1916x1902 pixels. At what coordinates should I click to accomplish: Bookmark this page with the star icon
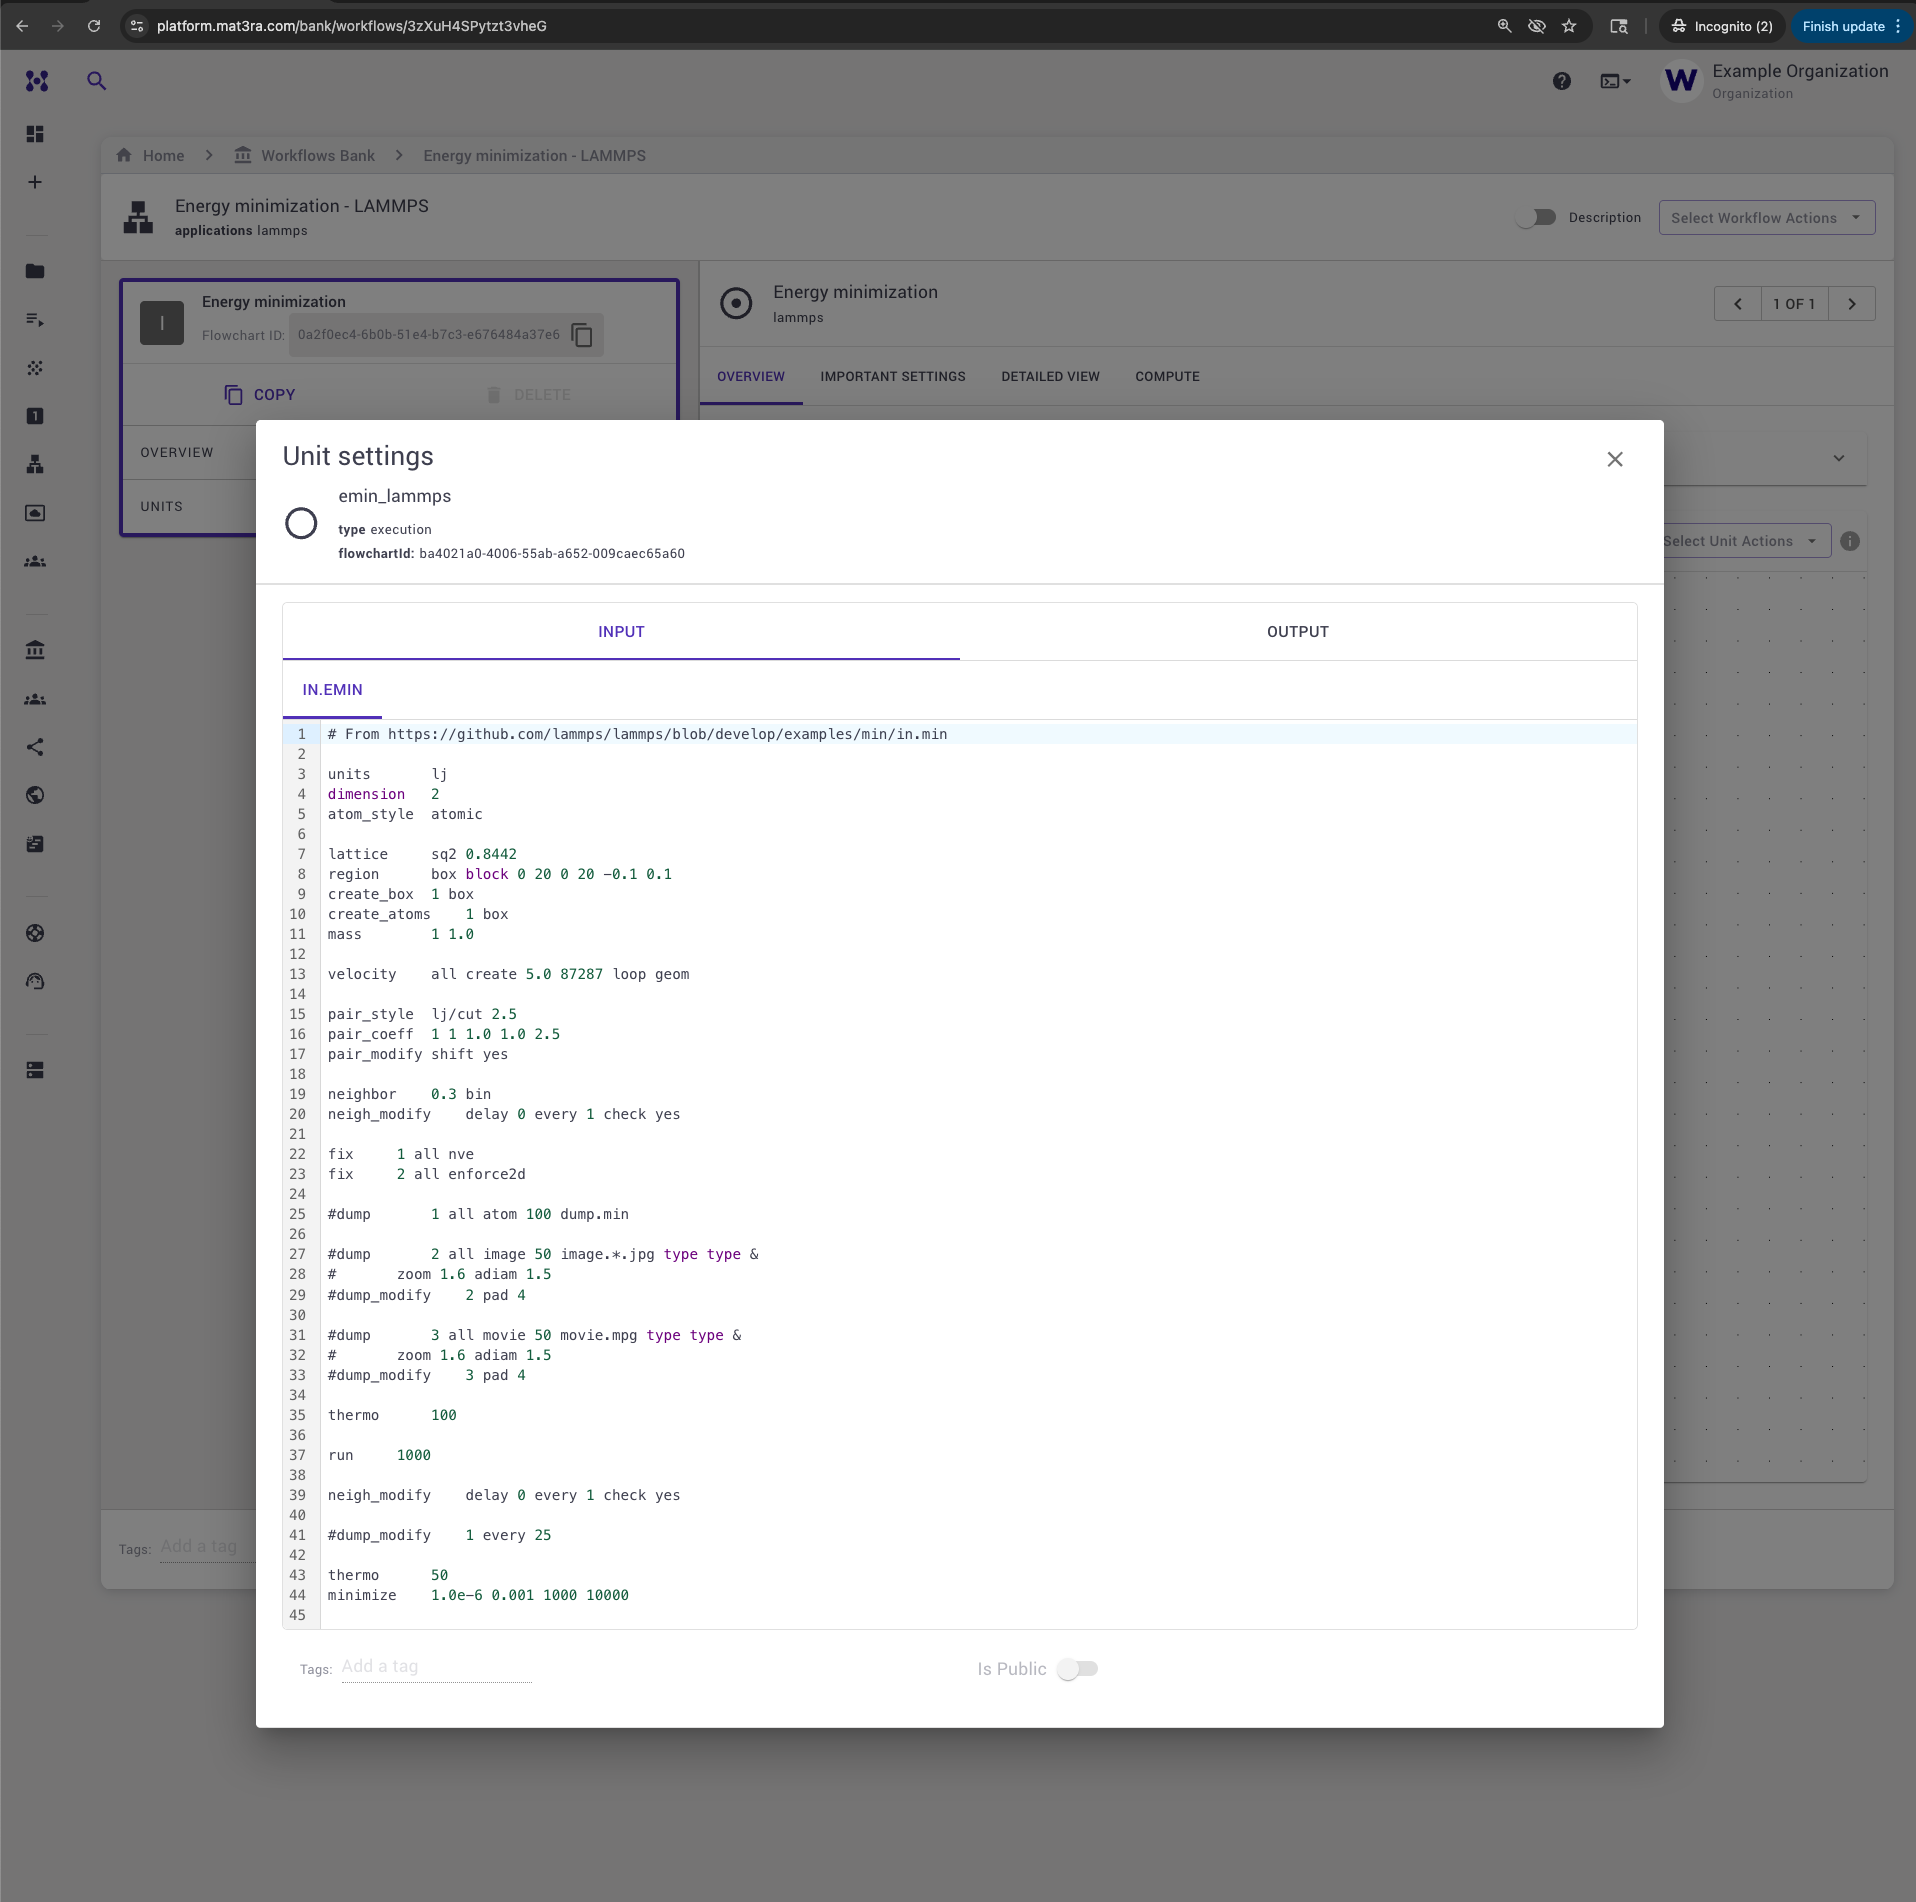click(x=1569, y=26)
